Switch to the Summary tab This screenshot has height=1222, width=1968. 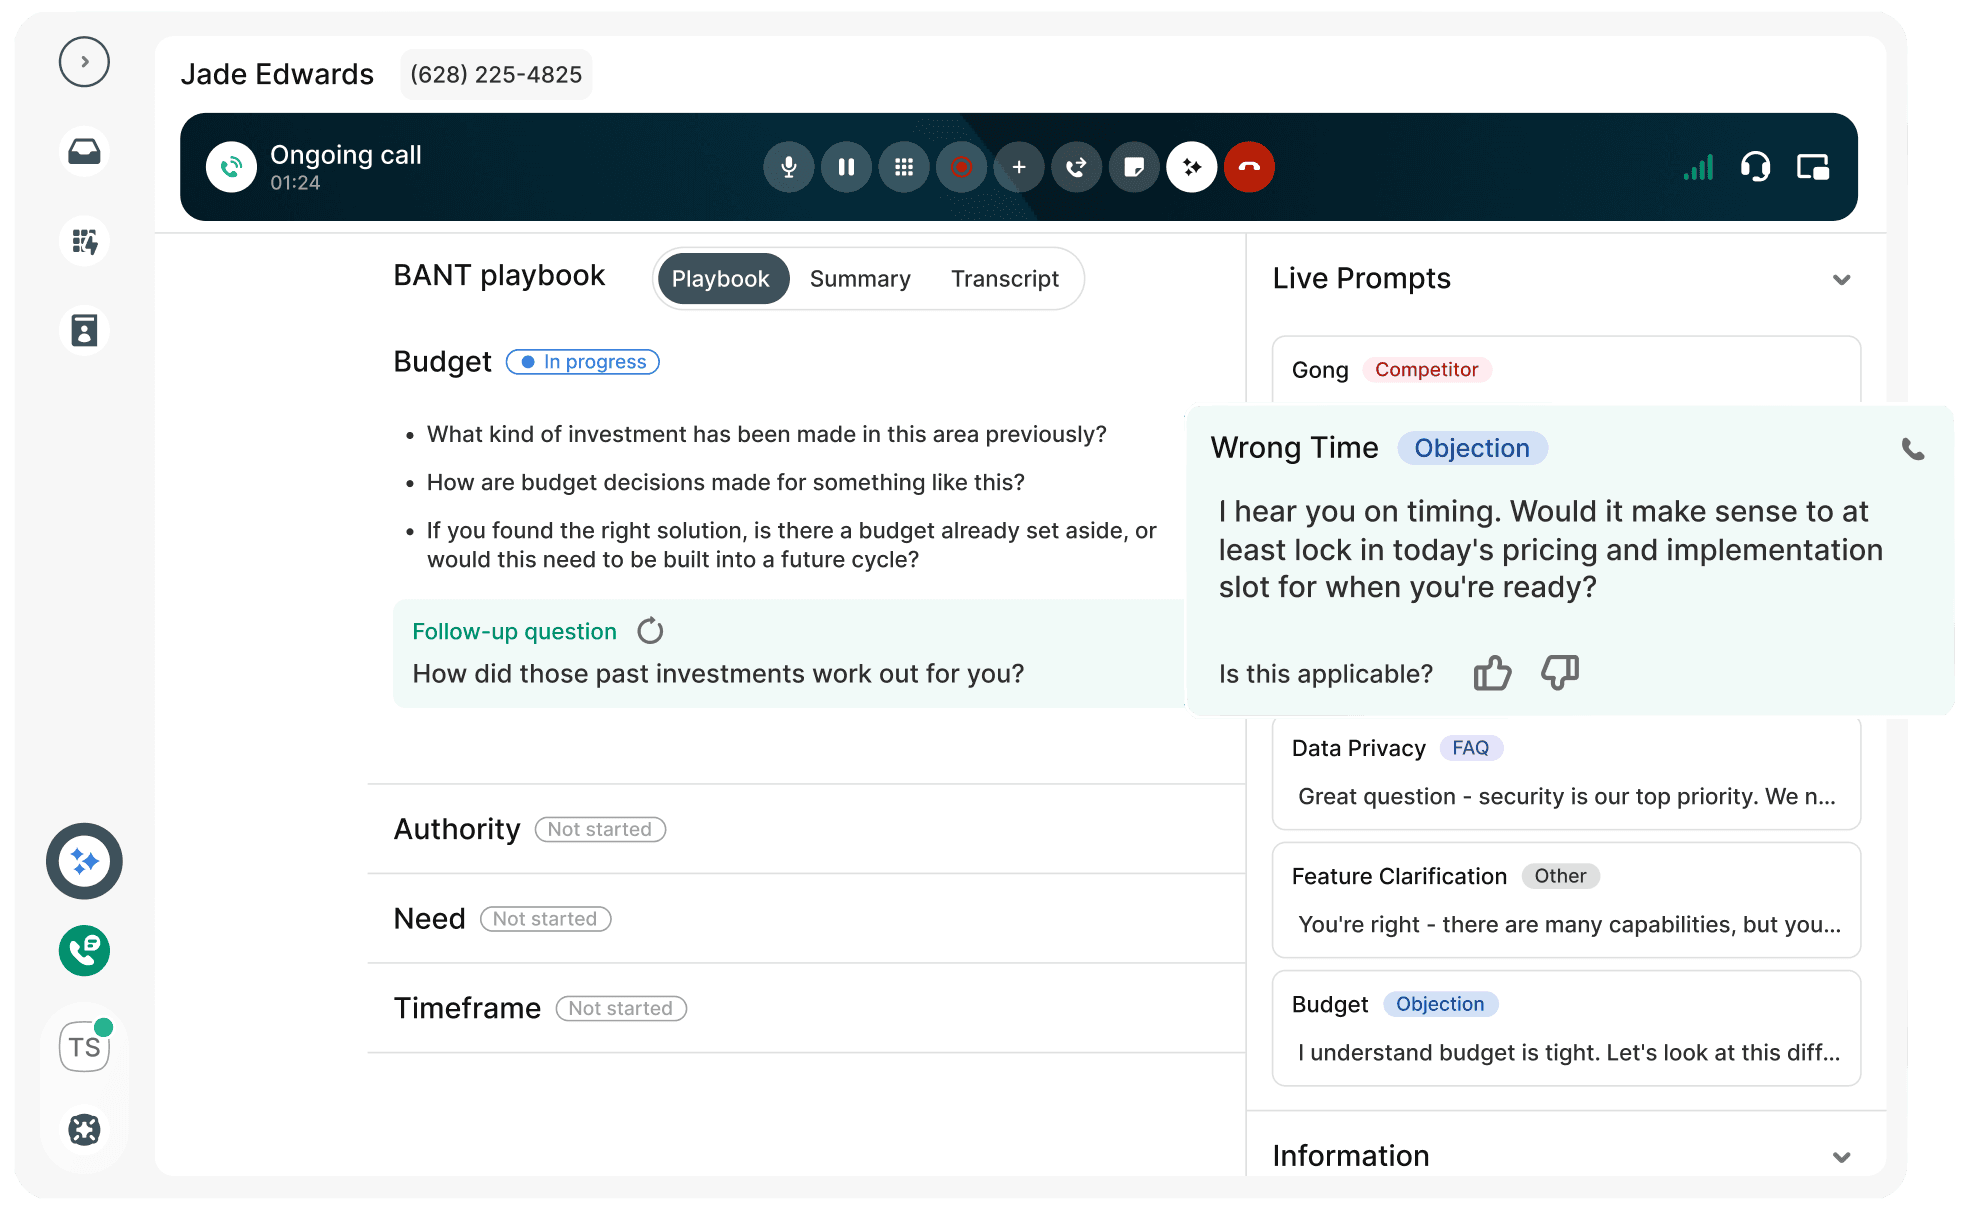pos(860,279)
